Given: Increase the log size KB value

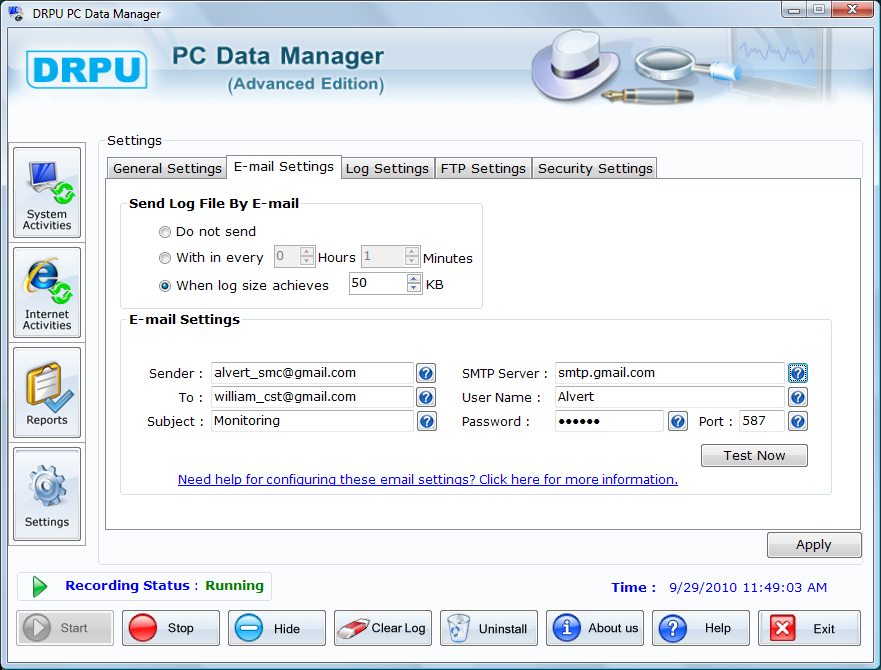Looking at the screenshot, I should pos(414,279).
